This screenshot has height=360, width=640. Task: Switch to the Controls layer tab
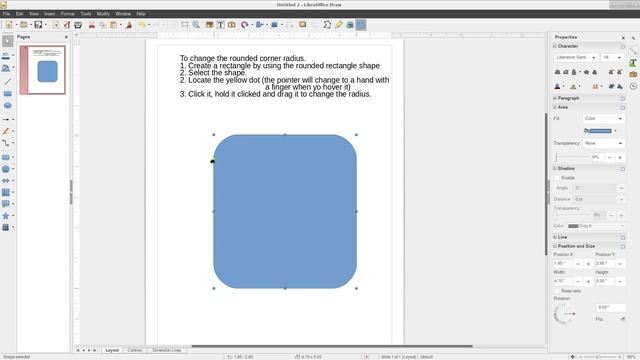pyautogui.click(x=134, y=350)
